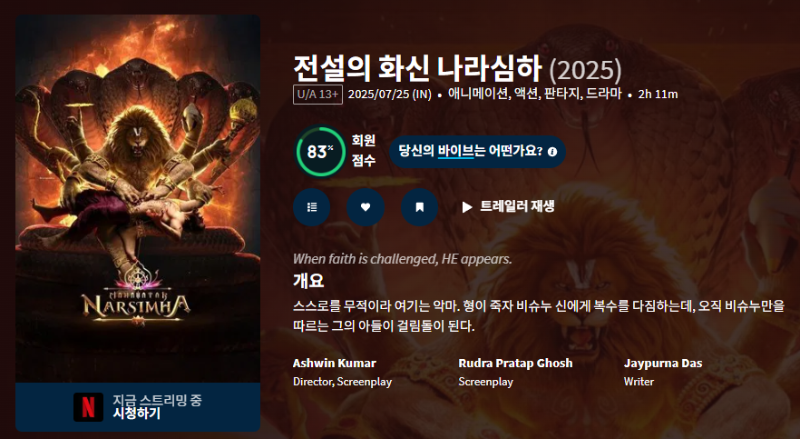Select the 드라마 genre link
The height and width of the screenshot is (439, 800).
[604, 94]
